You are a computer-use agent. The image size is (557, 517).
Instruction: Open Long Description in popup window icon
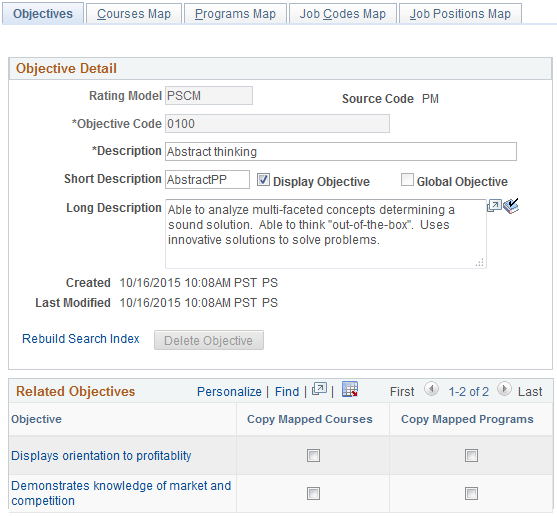(494, 206)
